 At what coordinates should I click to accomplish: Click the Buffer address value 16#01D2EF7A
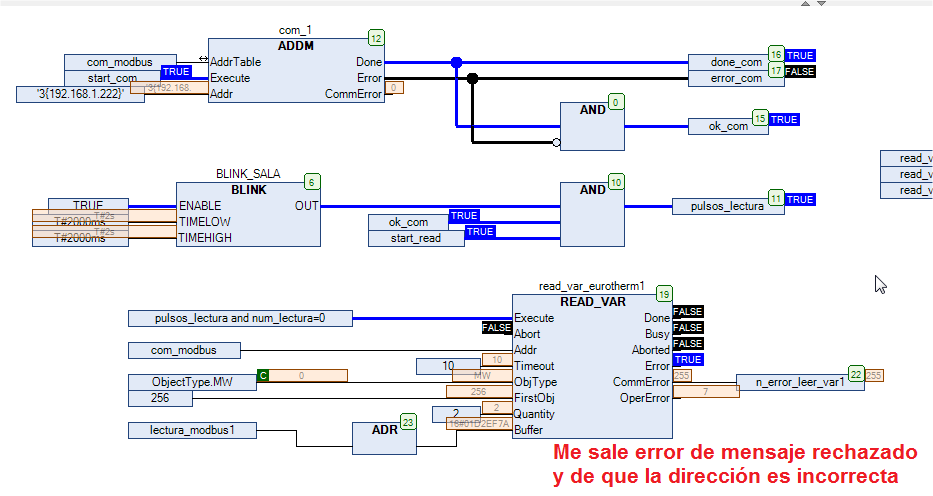479,423
